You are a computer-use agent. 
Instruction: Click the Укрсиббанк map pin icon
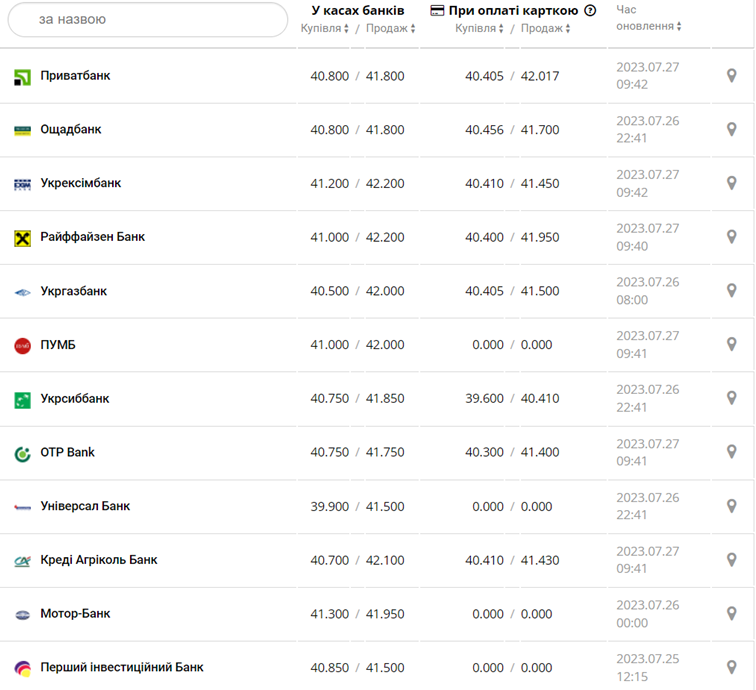click(x=731, y=399)
